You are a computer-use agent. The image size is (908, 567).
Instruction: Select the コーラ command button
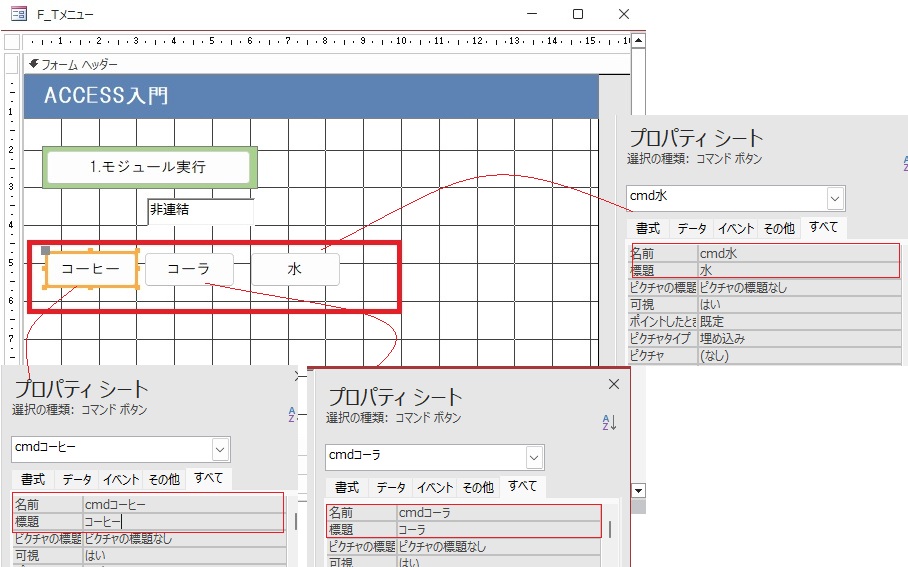click(x=189, y=269)
